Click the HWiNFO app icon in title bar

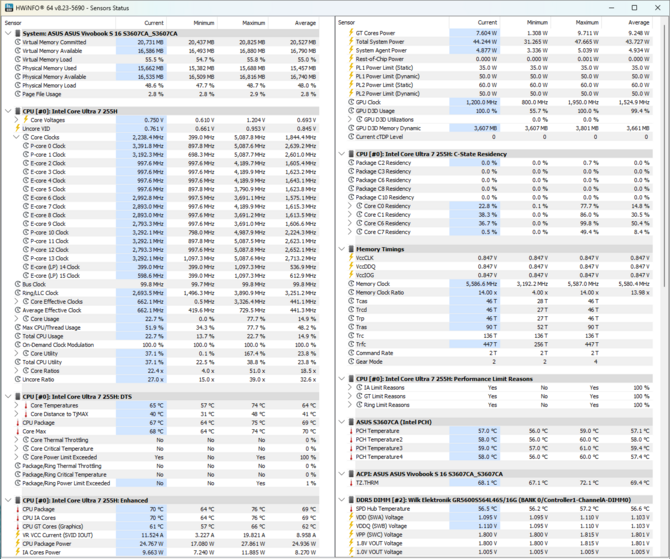8,8
